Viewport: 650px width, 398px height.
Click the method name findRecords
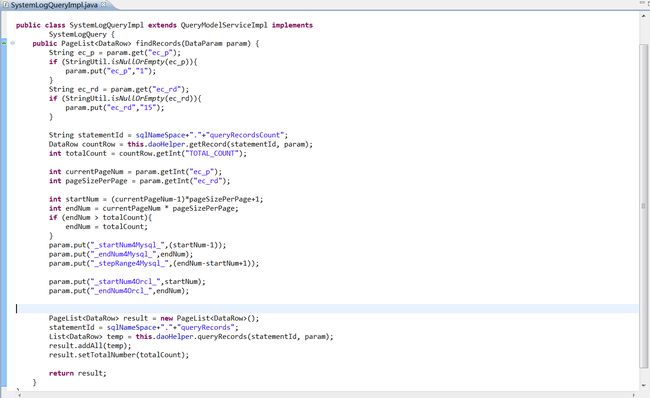coord(158,43)
